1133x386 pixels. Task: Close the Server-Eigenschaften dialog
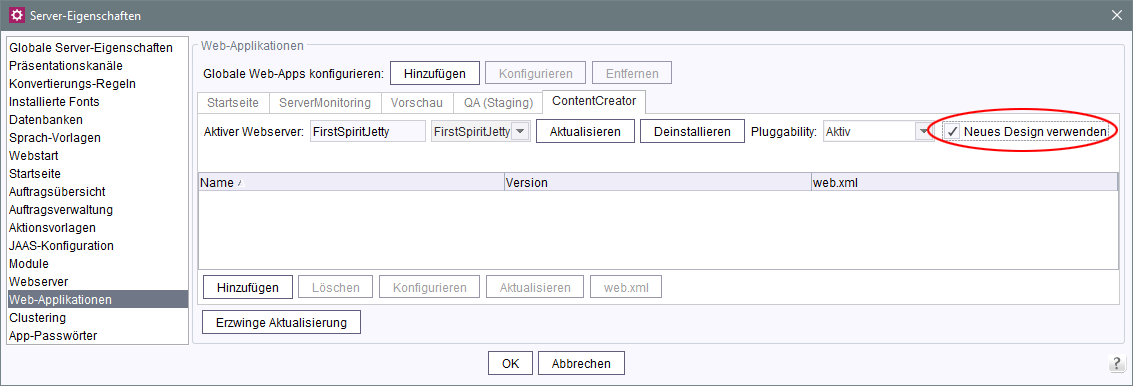(1117, 15)
